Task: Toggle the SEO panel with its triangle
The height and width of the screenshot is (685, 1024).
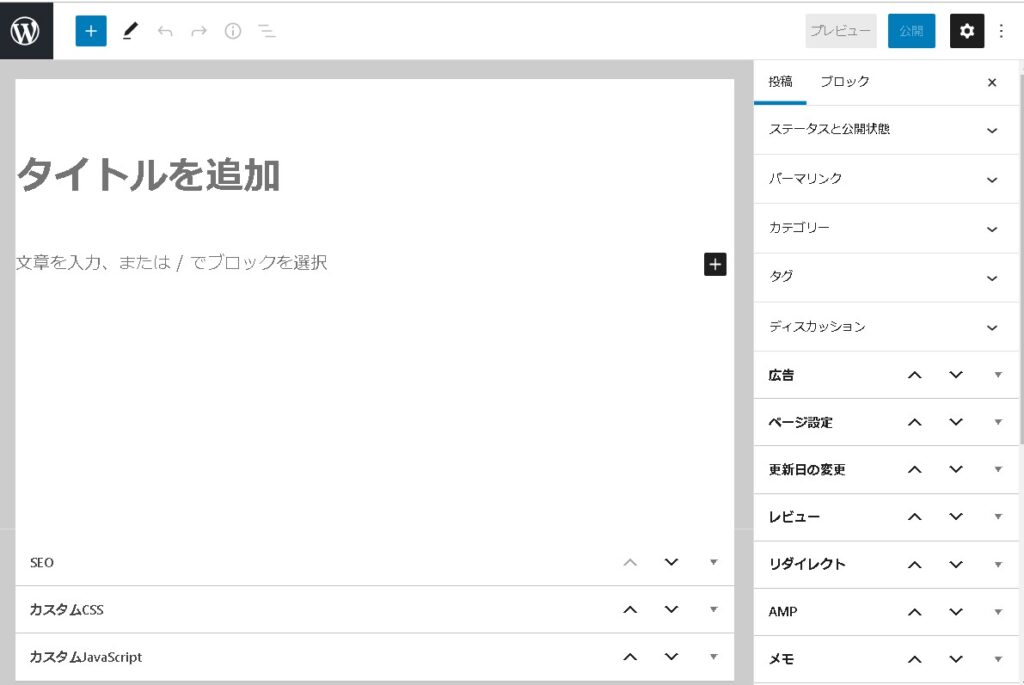Action: coord(713,562)
